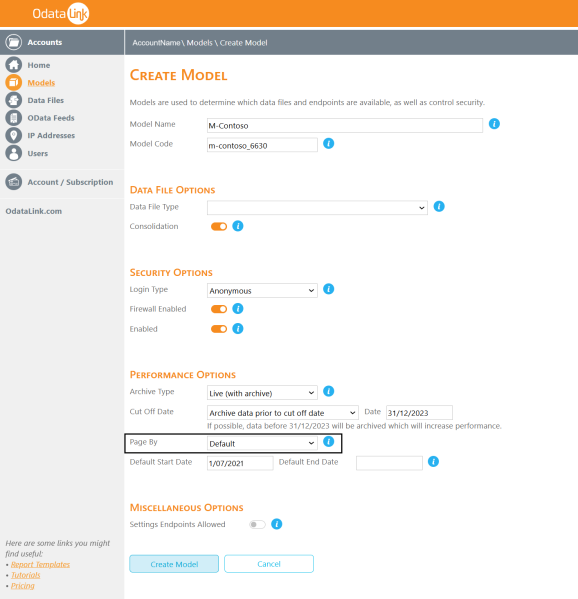This screenshot has height=599, width=578.
Task: Click the Models cube icon
Action: (13, 83)
